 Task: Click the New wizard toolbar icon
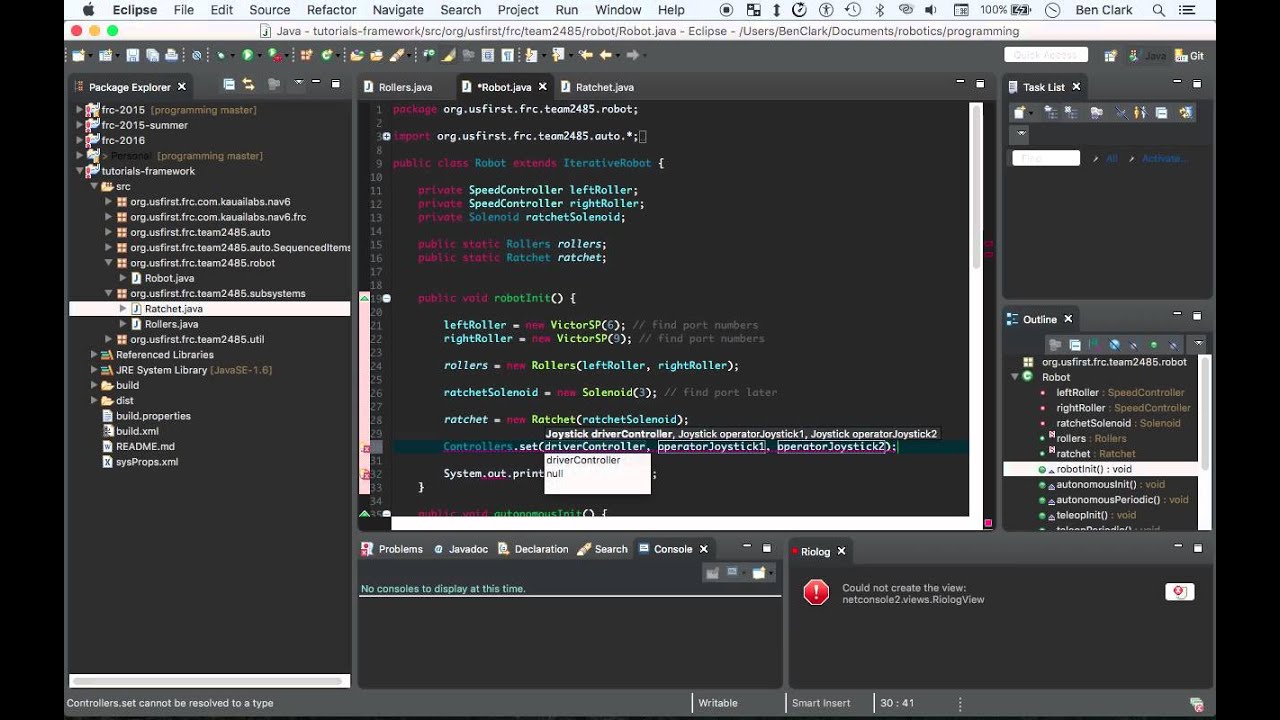78,55
